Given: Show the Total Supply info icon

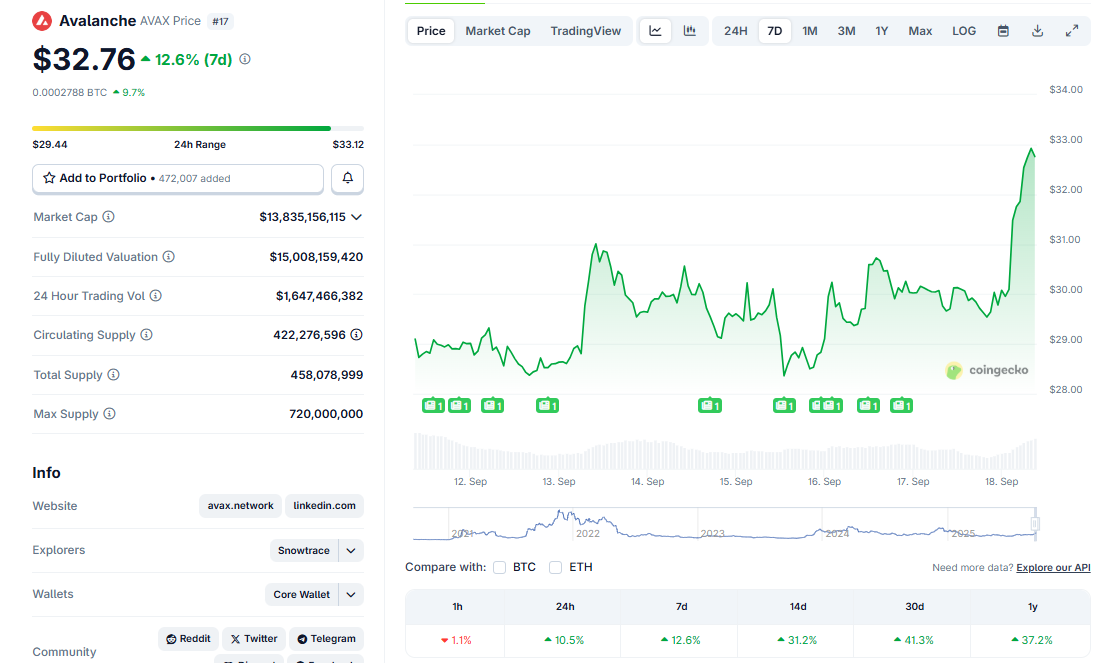Looking at the screenshot, I should point(113,375).
